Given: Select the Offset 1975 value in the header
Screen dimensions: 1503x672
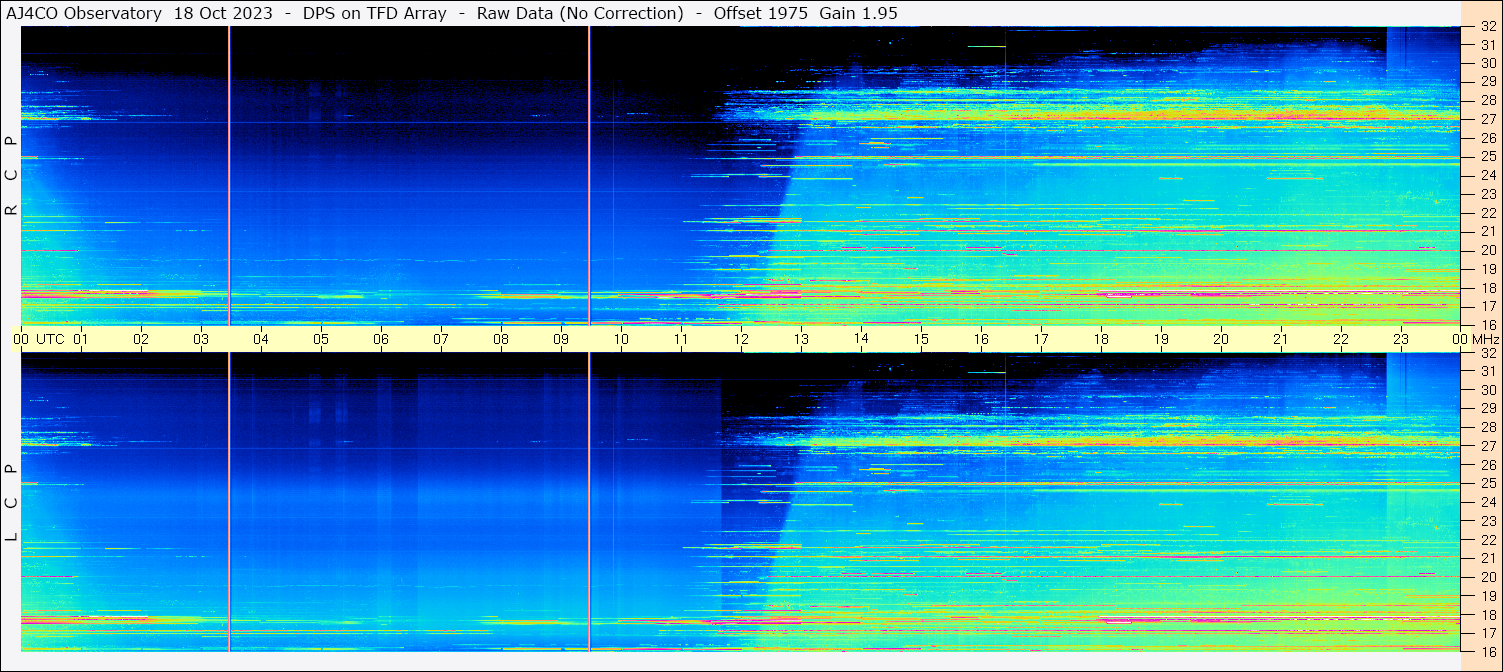Looking at the screenshot, I should (x=750, y=13).
